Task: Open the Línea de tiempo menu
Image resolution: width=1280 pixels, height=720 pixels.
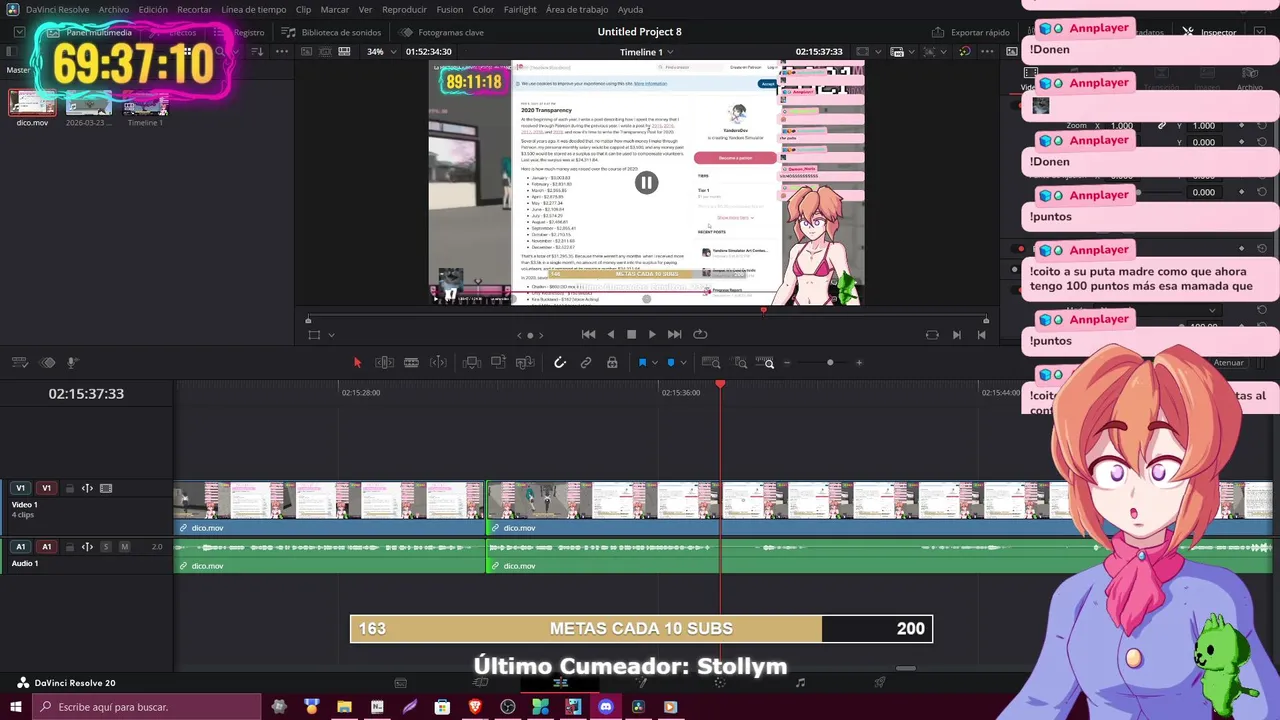Action: pos(253,9)
